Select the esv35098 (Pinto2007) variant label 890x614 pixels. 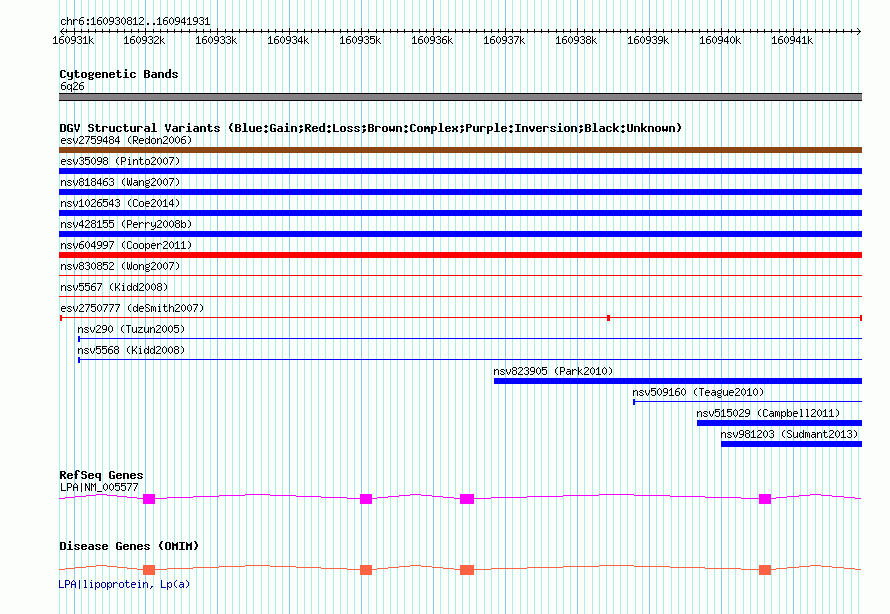coord(119,161)
